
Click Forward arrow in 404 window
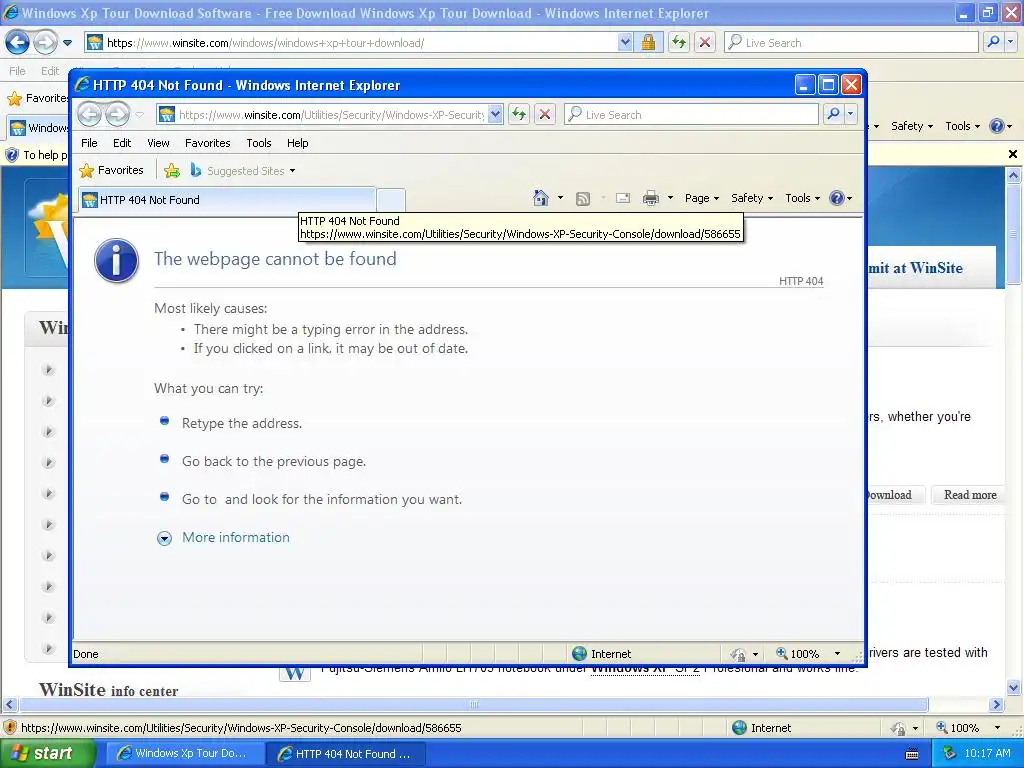coord(118,114)
